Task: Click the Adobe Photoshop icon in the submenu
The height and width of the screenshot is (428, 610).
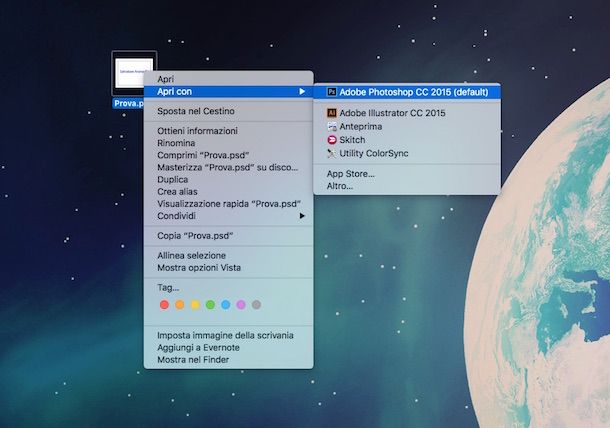Action: [332, 92]
